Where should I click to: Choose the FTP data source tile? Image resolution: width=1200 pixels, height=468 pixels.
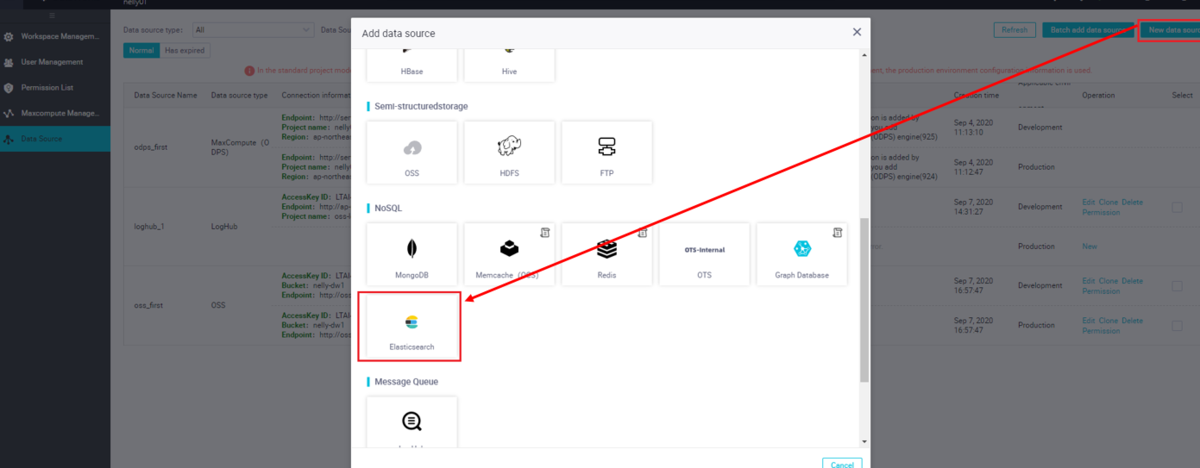click(606, 153)
